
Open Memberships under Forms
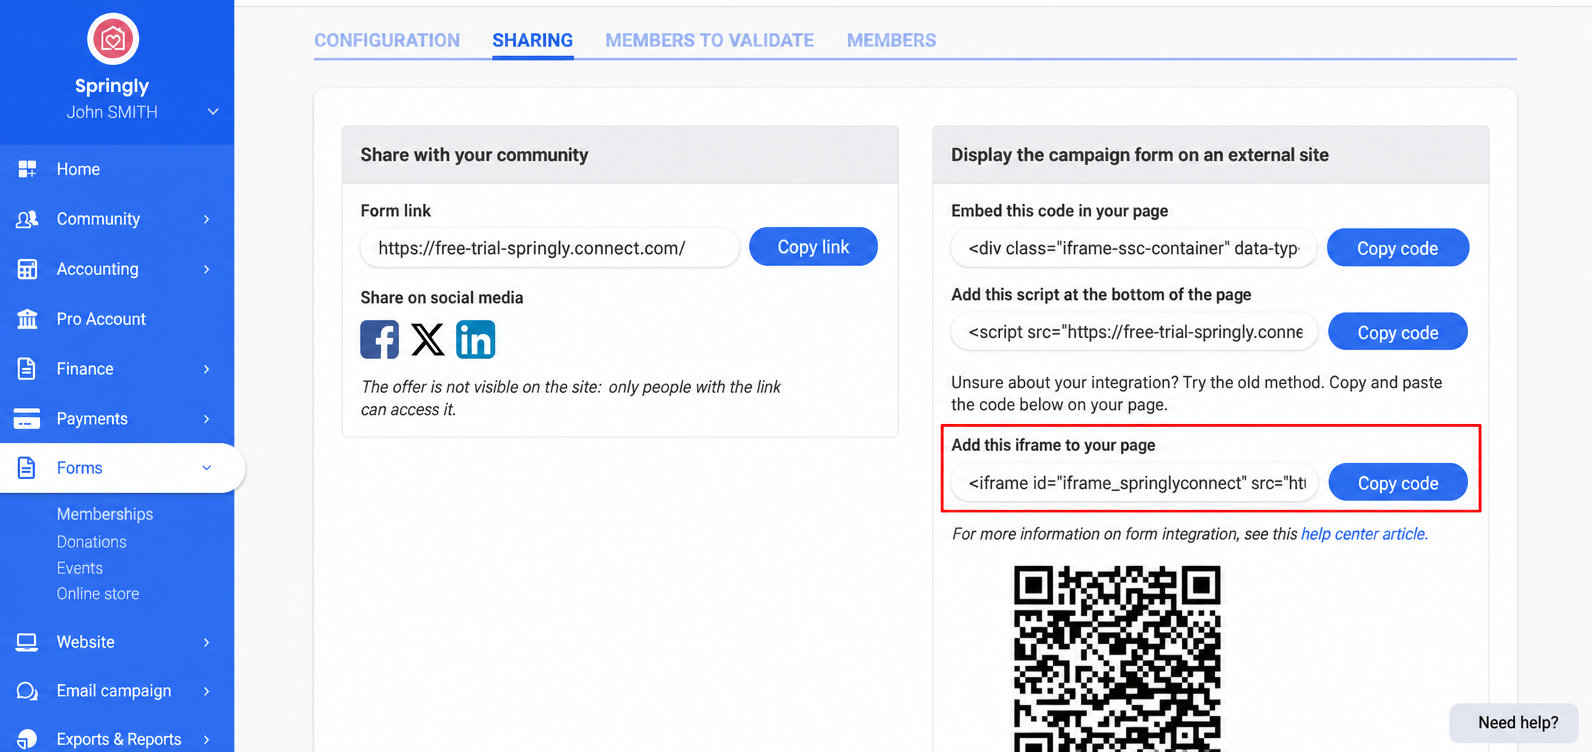click(x=105, y=514)
